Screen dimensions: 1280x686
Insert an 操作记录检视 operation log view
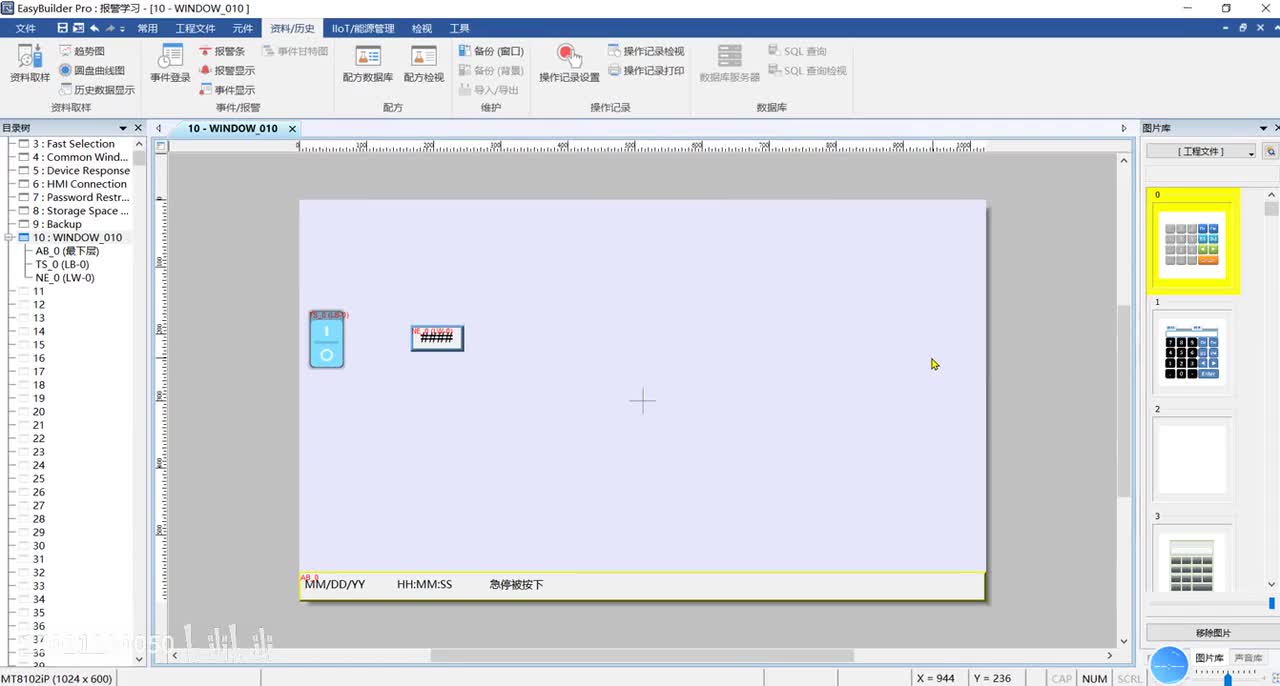pos(646,51)
